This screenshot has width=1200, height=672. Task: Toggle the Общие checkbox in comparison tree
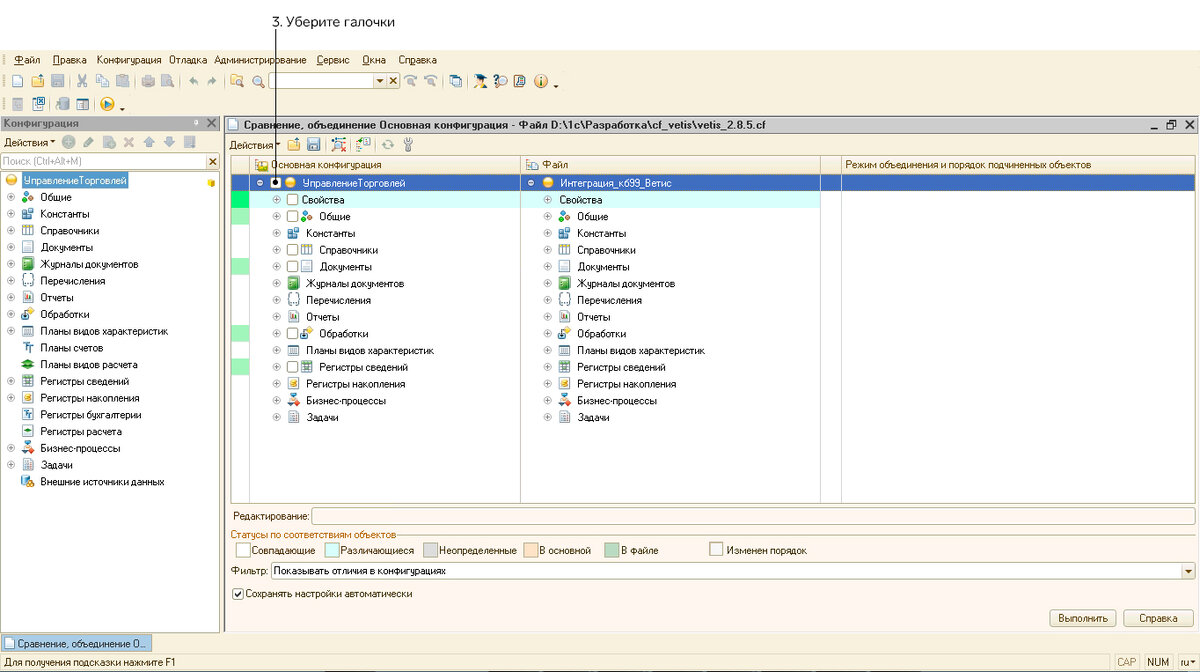click(293, 216)
